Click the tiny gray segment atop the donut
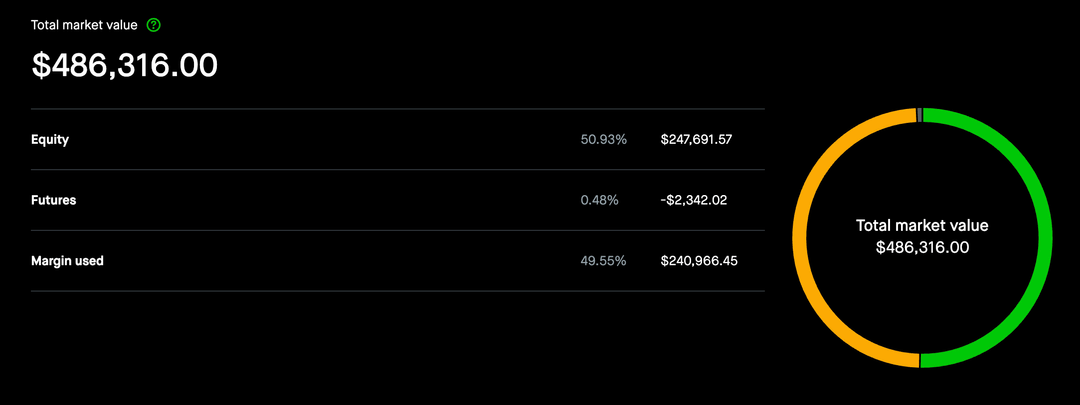This screenshot has height=405, width=1080. tap(919, 115)
